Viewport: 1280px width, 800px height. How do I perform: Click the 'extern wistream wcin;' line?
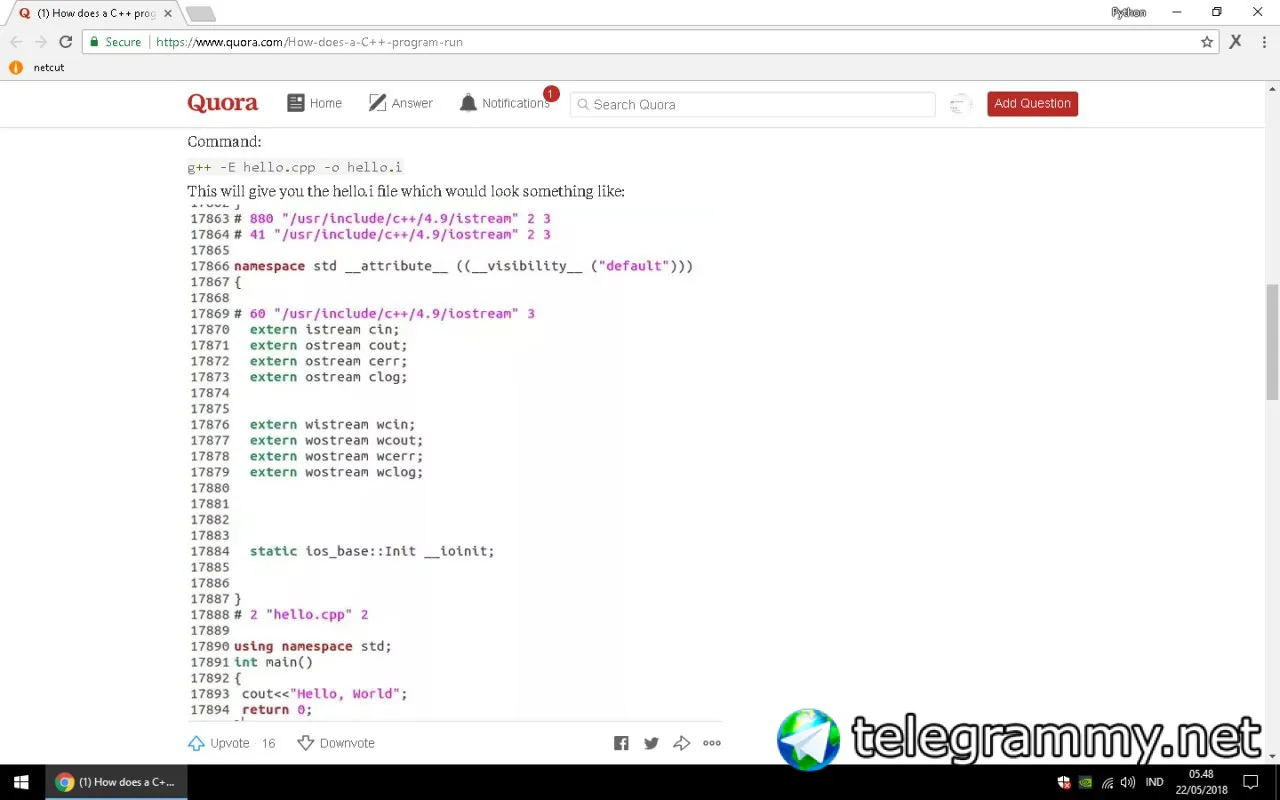tap(332, 425)
